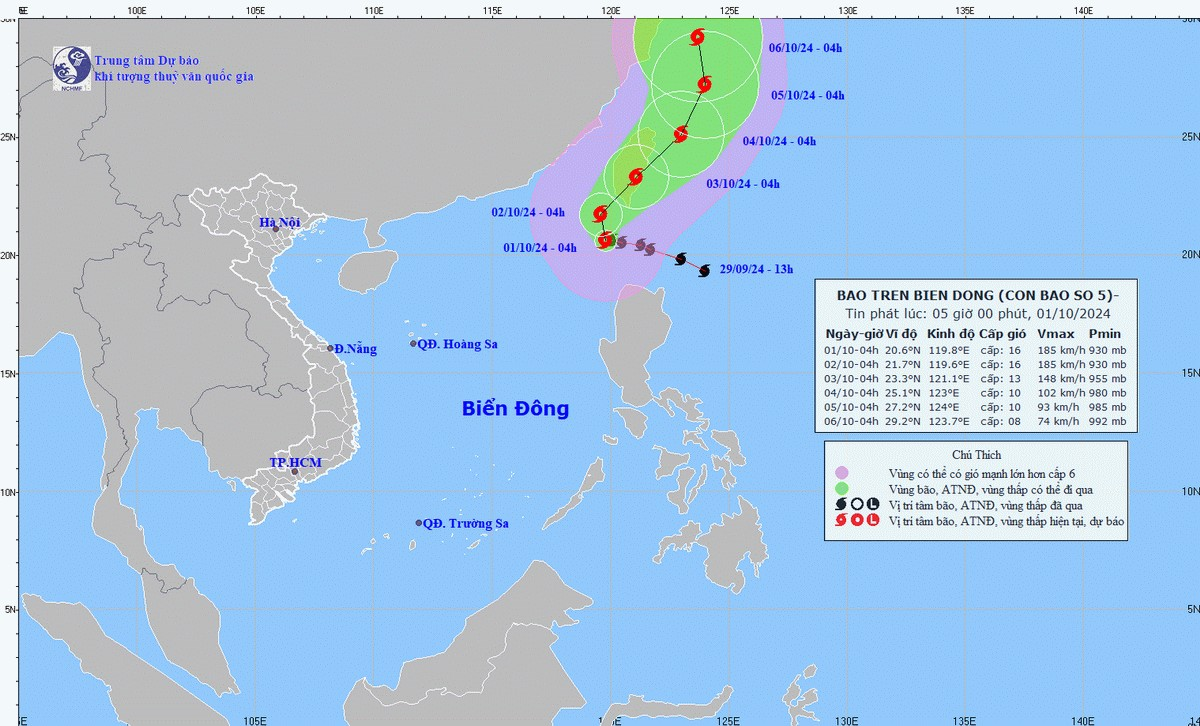Screen dimensions: 1200x726
Task: Click the QĐ. Hoàng Sa island marker
Action: (413, 344)
